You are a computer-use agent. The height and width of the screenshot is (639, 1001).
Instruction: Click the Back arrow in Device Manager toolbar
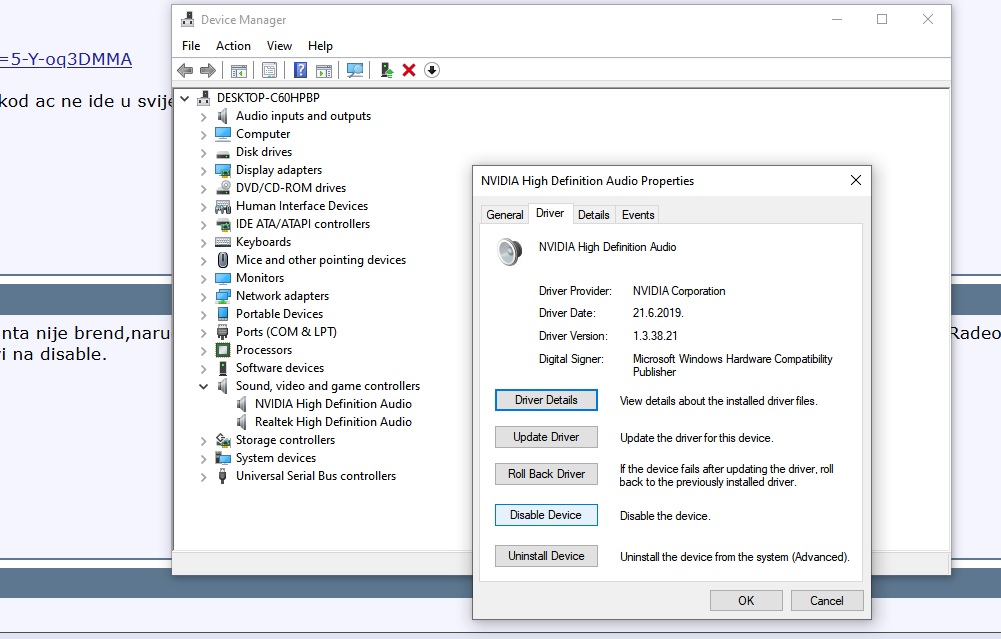[x=185, y=70]
